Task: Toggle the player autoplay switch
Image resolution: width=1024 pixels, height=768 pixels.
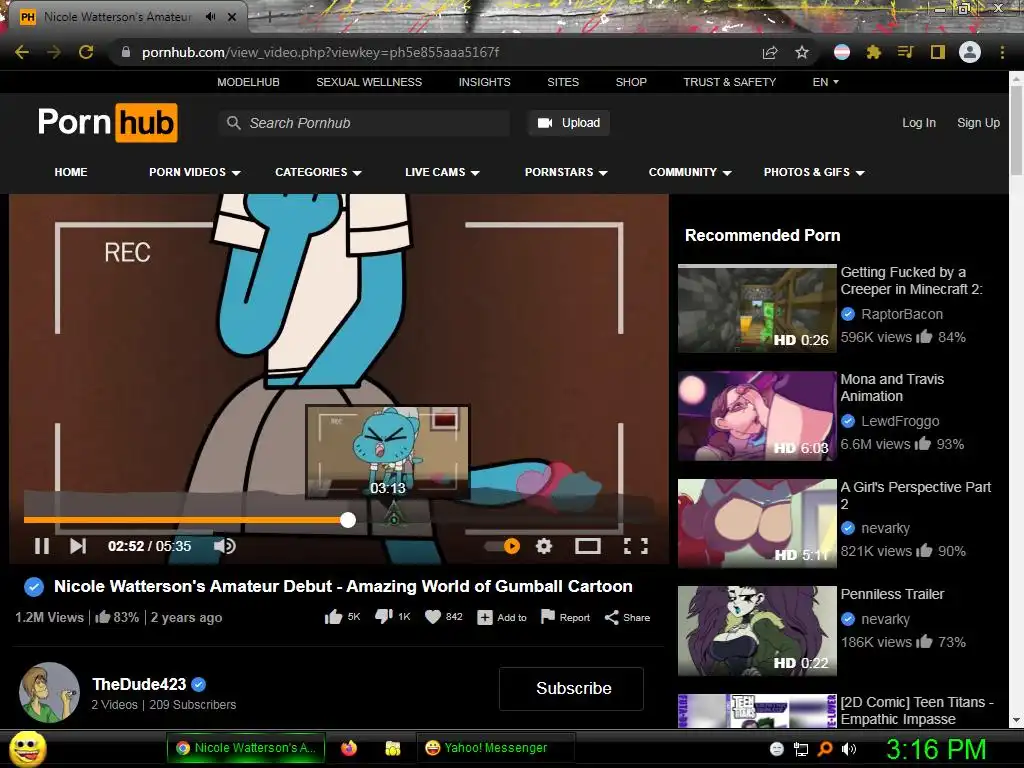Action: click(x=503, y=546)
